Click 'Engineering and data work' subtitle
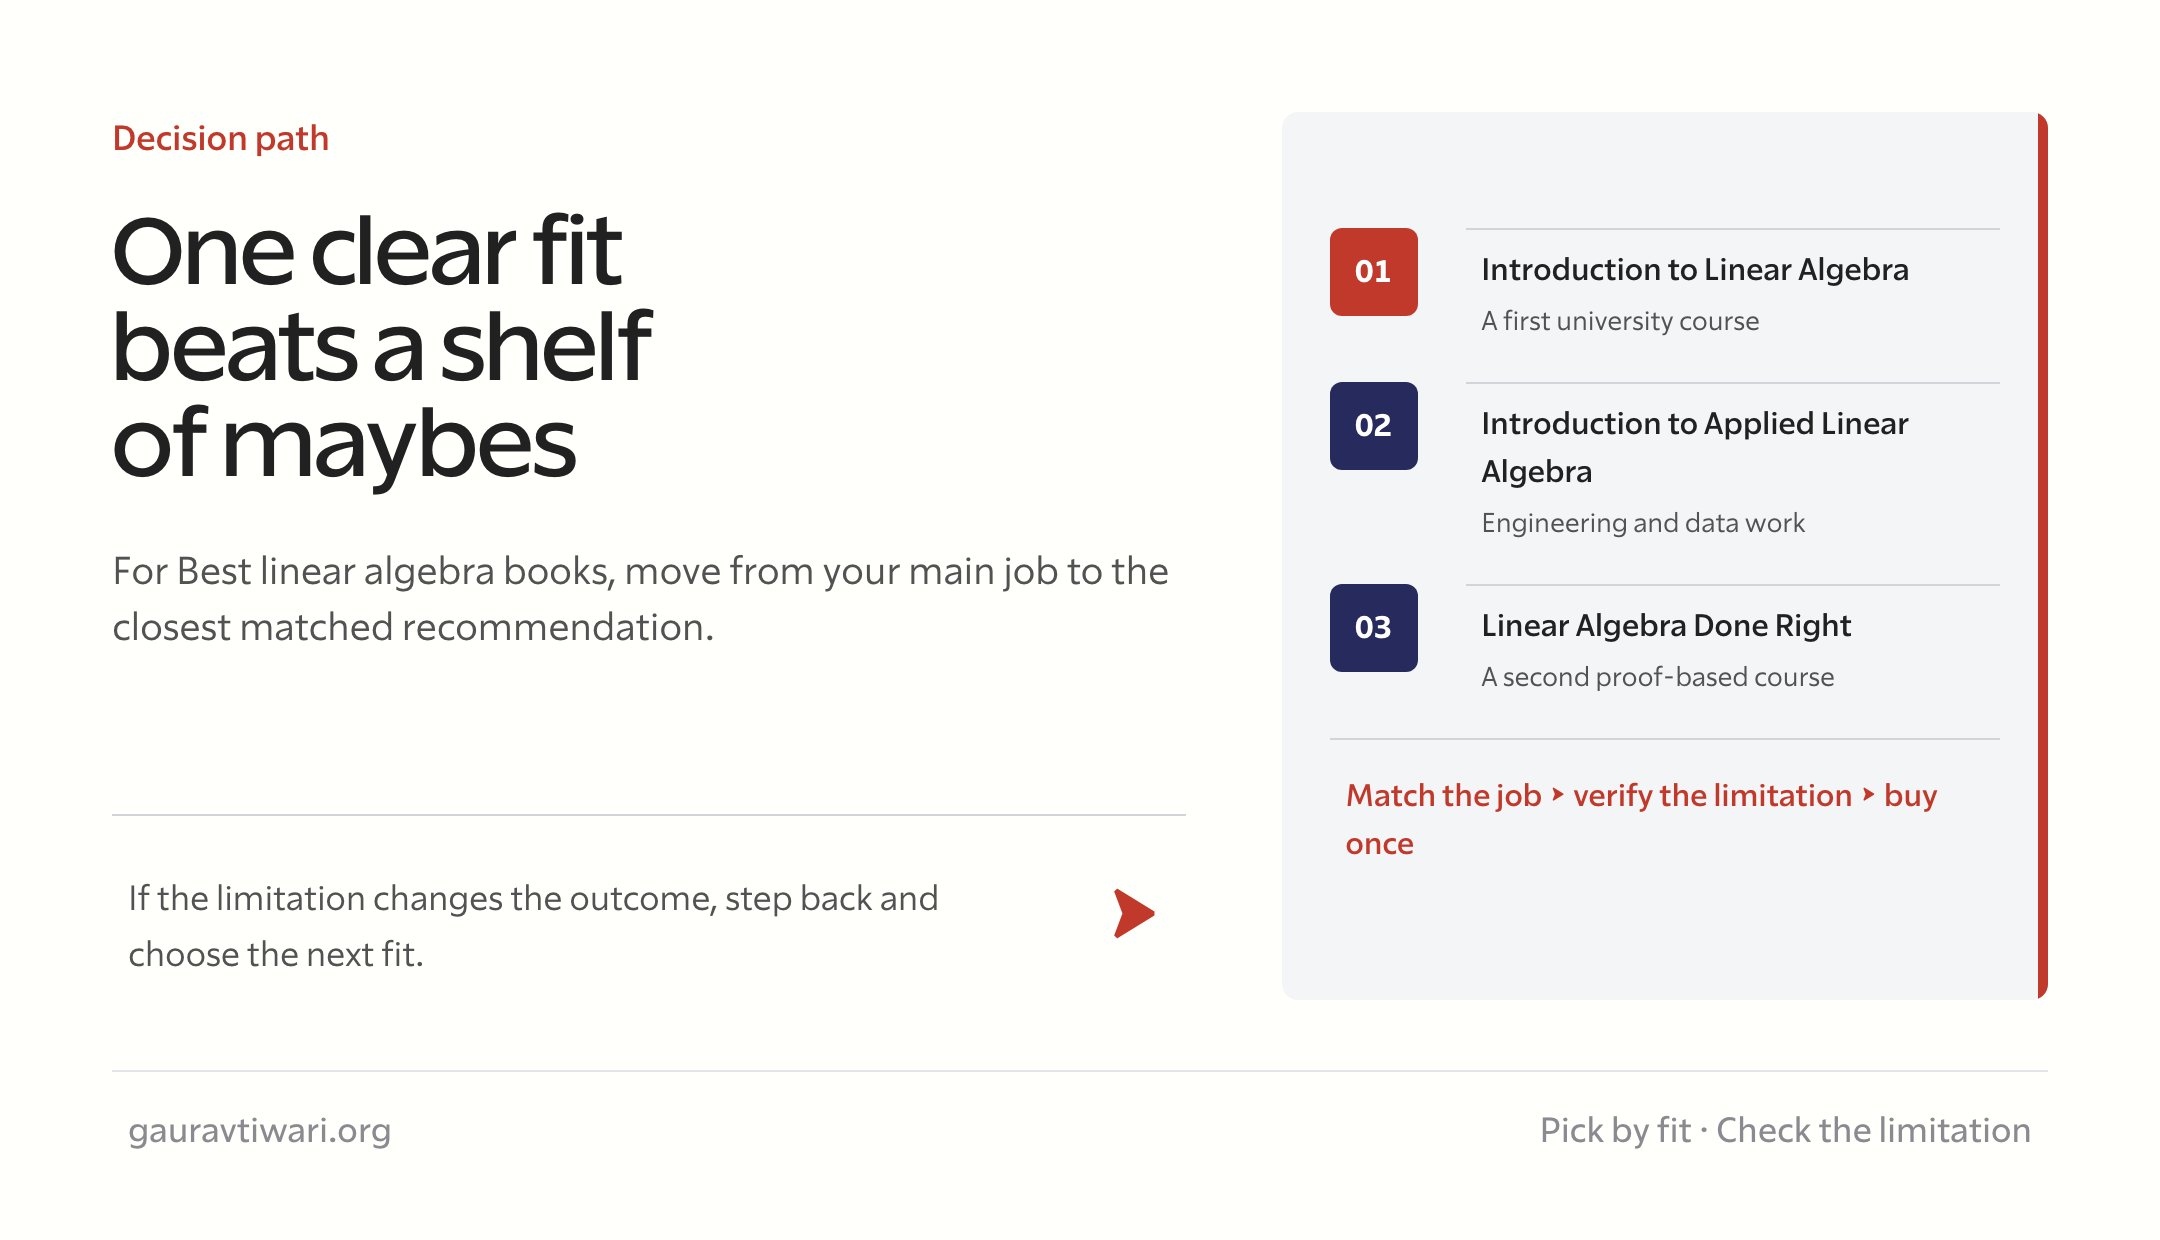This screenshot has width=2160, height=1240. click(x=1643, y=523)
